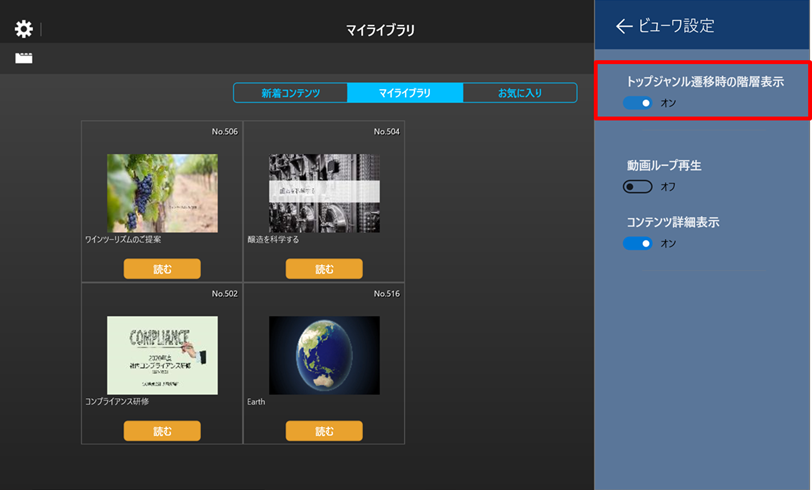Switch to 新着コンテンツ tab
This screenshot has height=490, width=812.
(x=291, y=93)
